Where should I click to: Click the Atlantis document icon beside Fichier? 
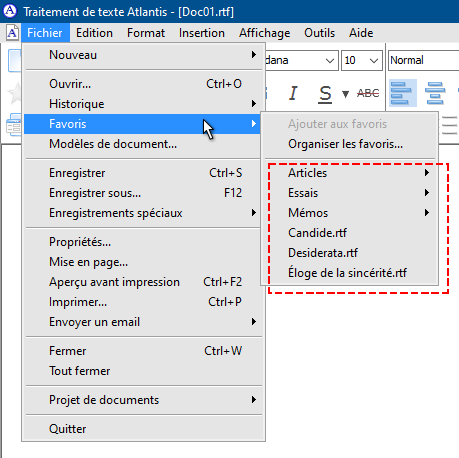[12, 33]
